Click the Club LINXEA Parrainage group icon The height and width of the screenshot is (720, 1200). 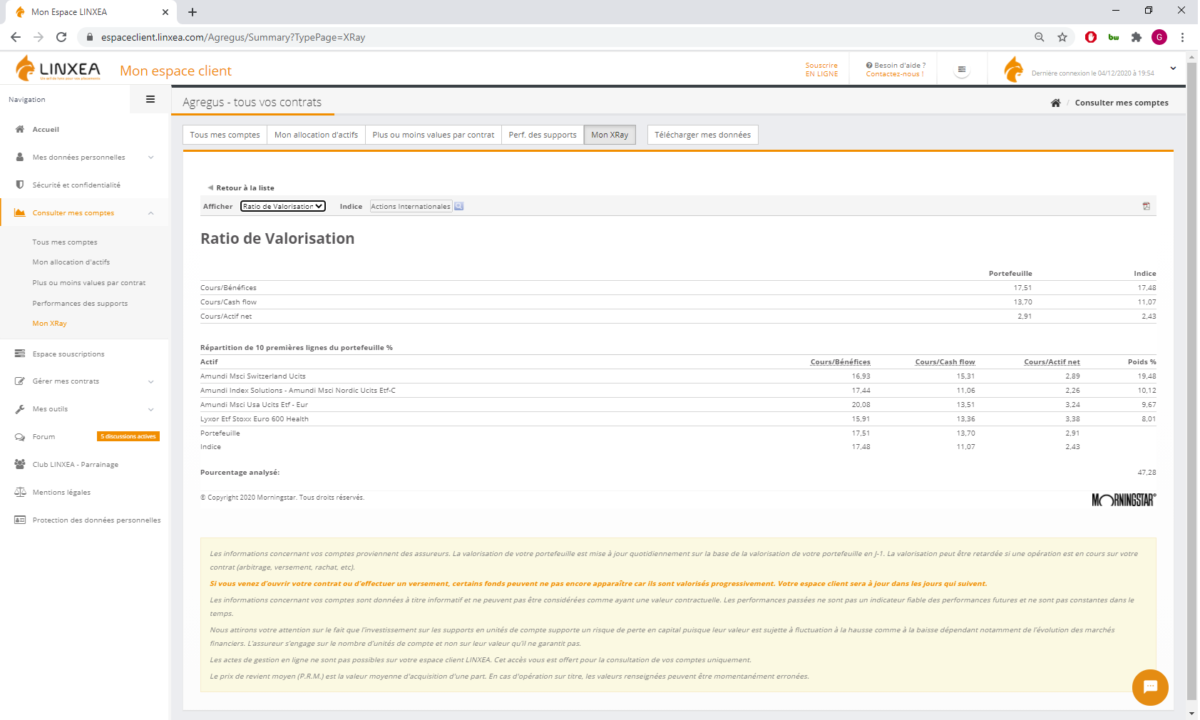(x=20, y=464)
